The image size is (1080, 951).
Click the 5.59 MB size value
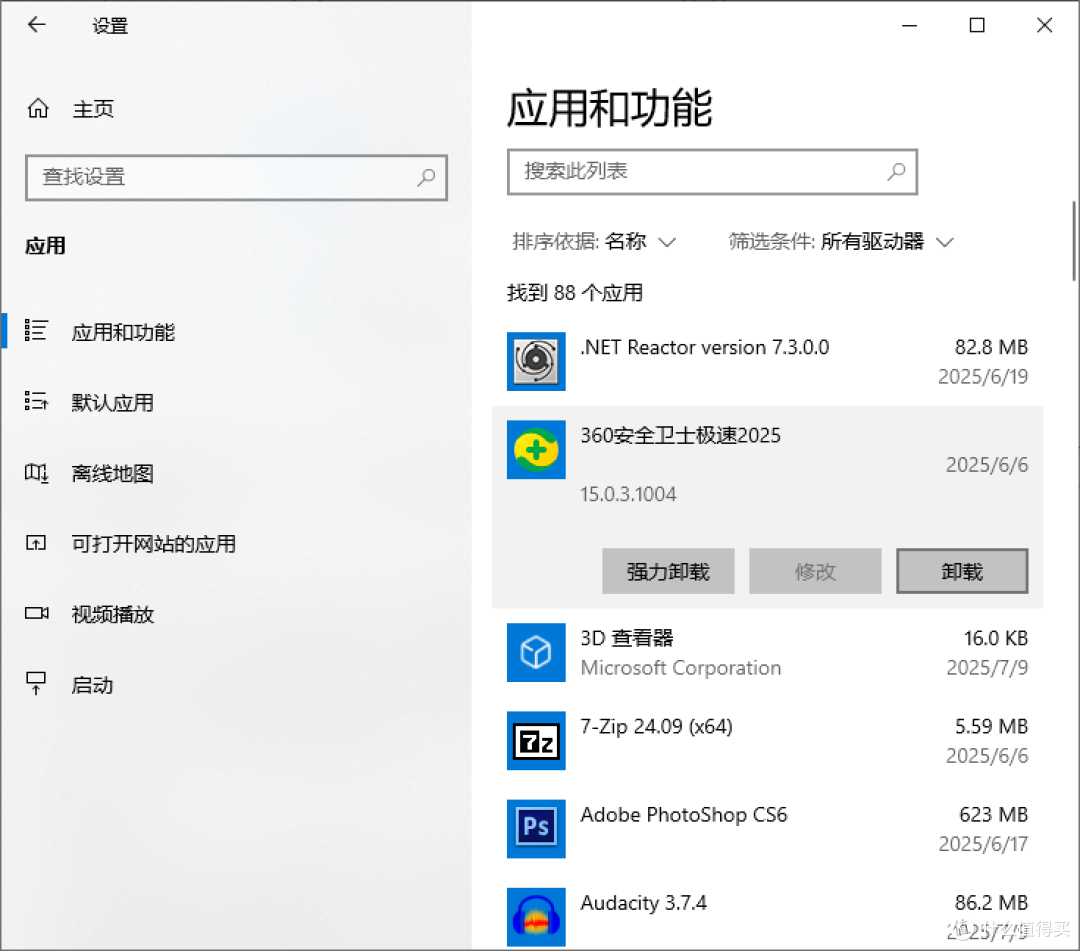tap(991, 726)
